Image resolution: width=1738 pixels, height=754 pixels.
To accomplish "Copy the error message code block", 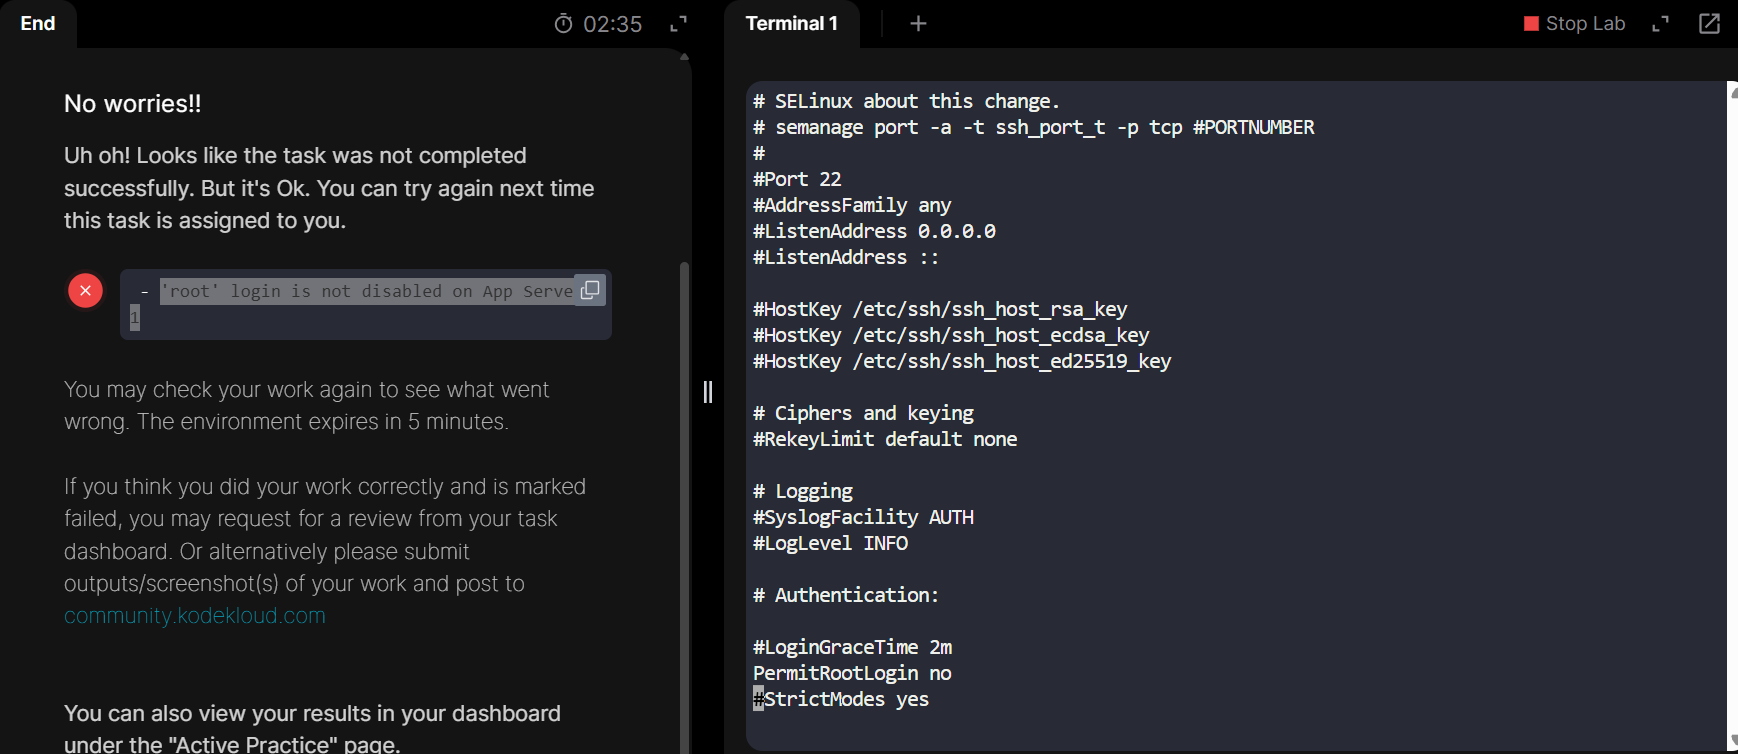I will click(590, 290).
